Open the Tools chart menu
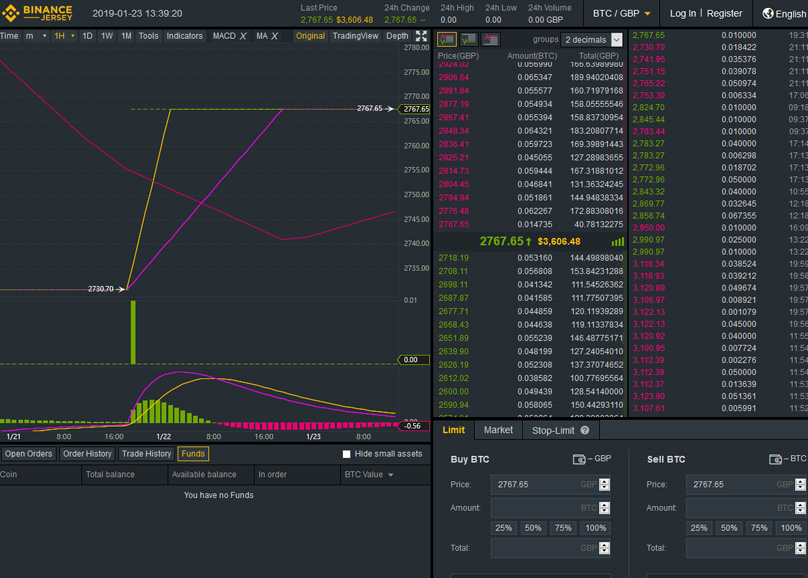The height and width of the screenshot is (578, 808). point(148,36)
